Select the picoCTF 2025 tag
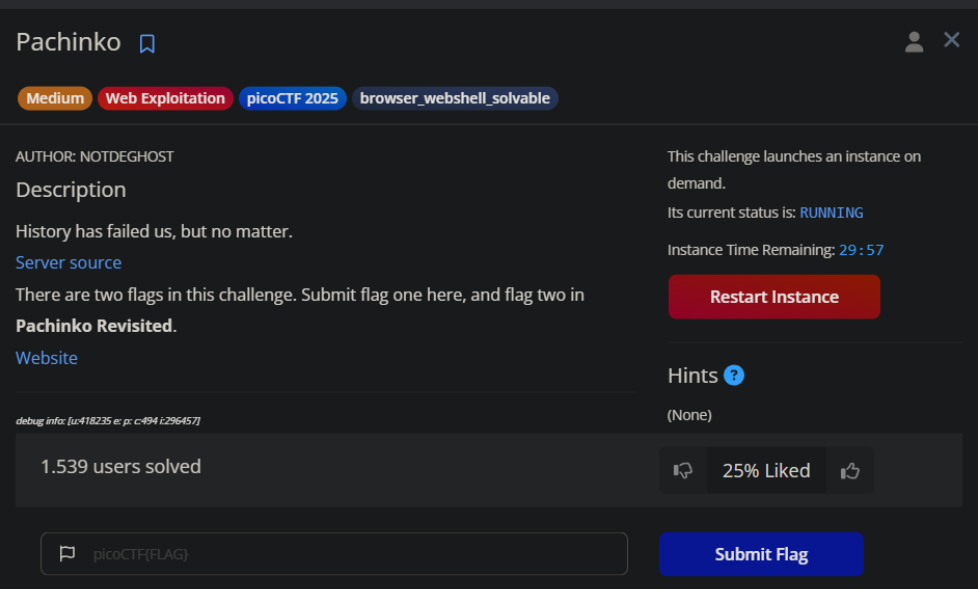978x589 pixels. coord(292,98)
